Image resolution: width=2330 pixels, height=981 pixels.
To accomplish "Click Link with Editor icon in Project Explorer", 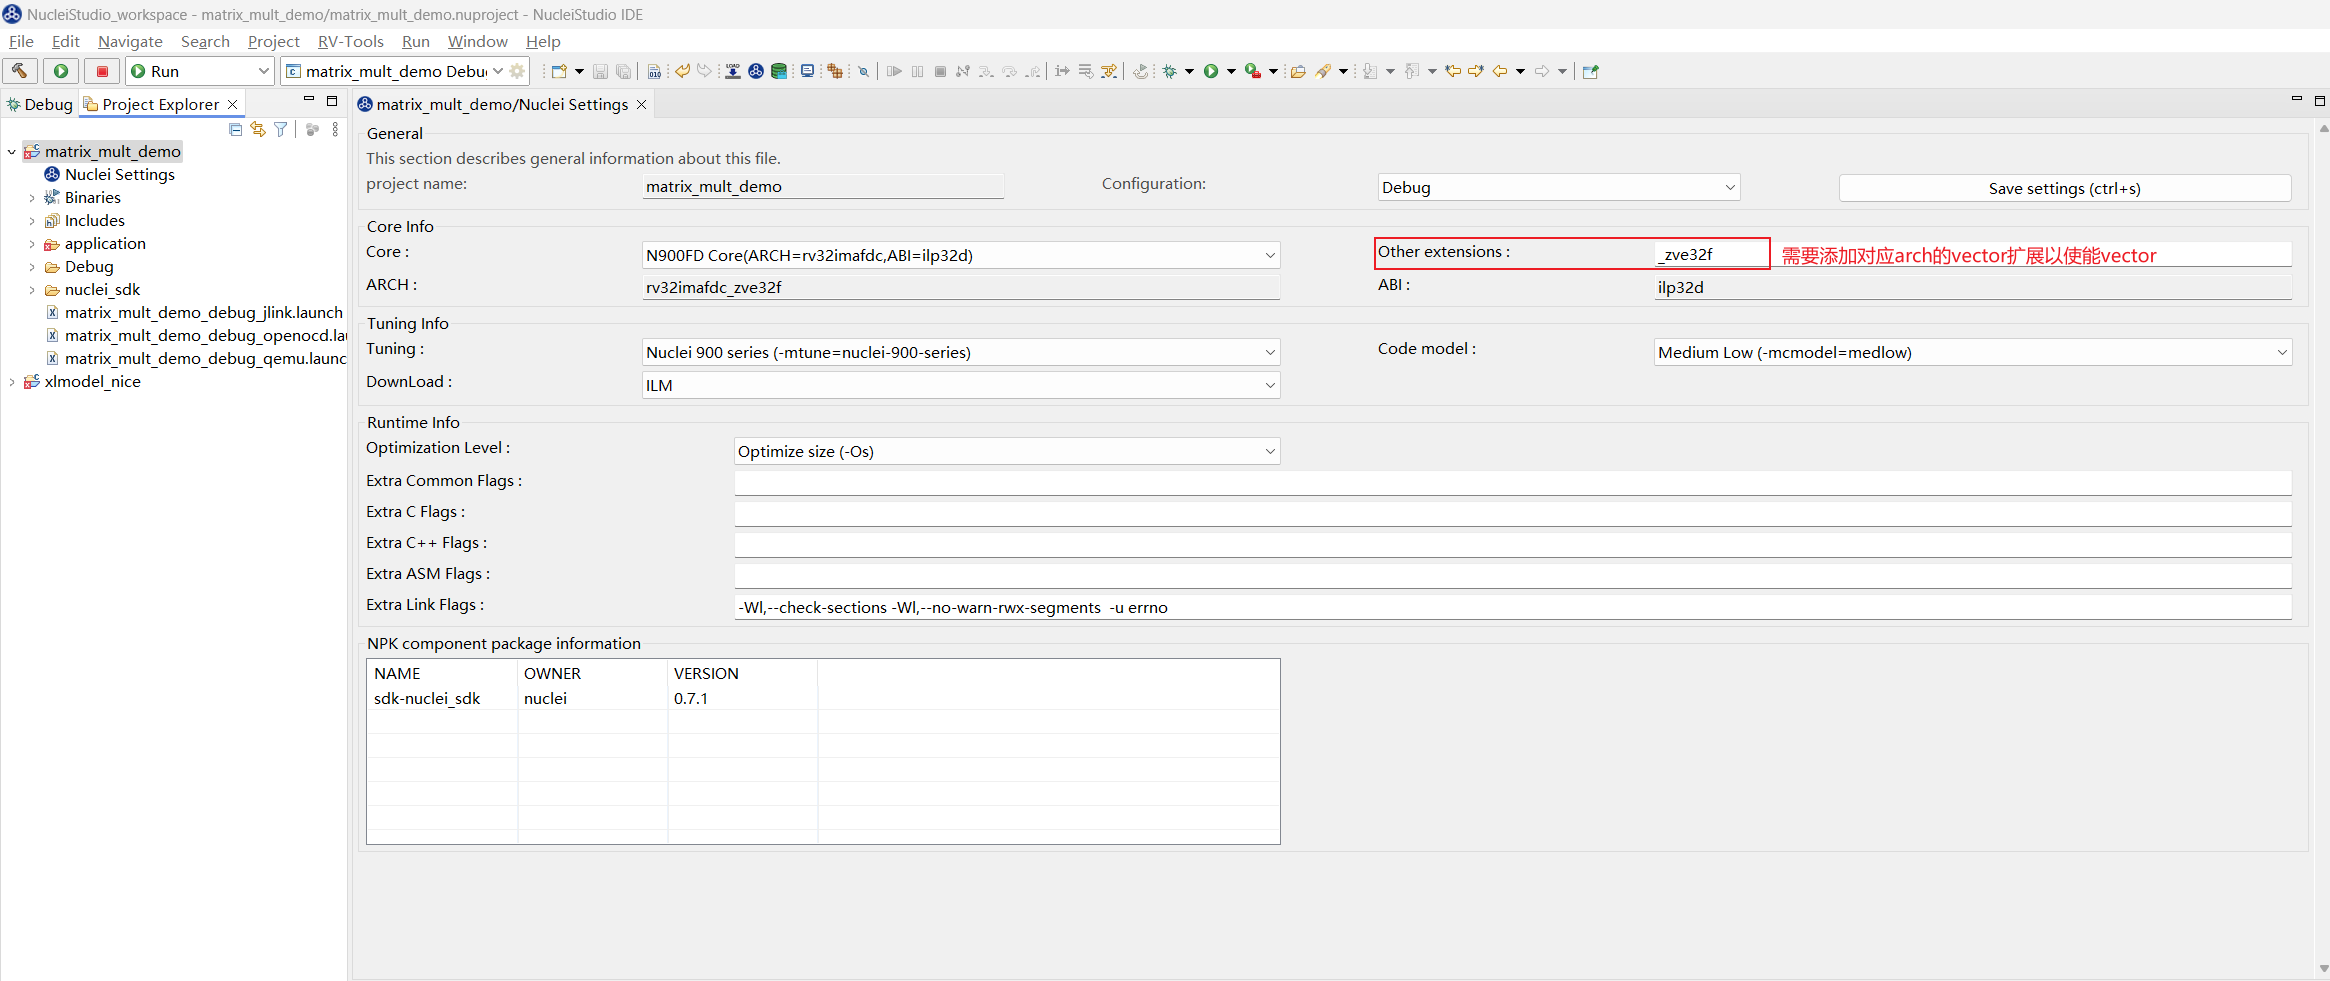I will 258,129.
